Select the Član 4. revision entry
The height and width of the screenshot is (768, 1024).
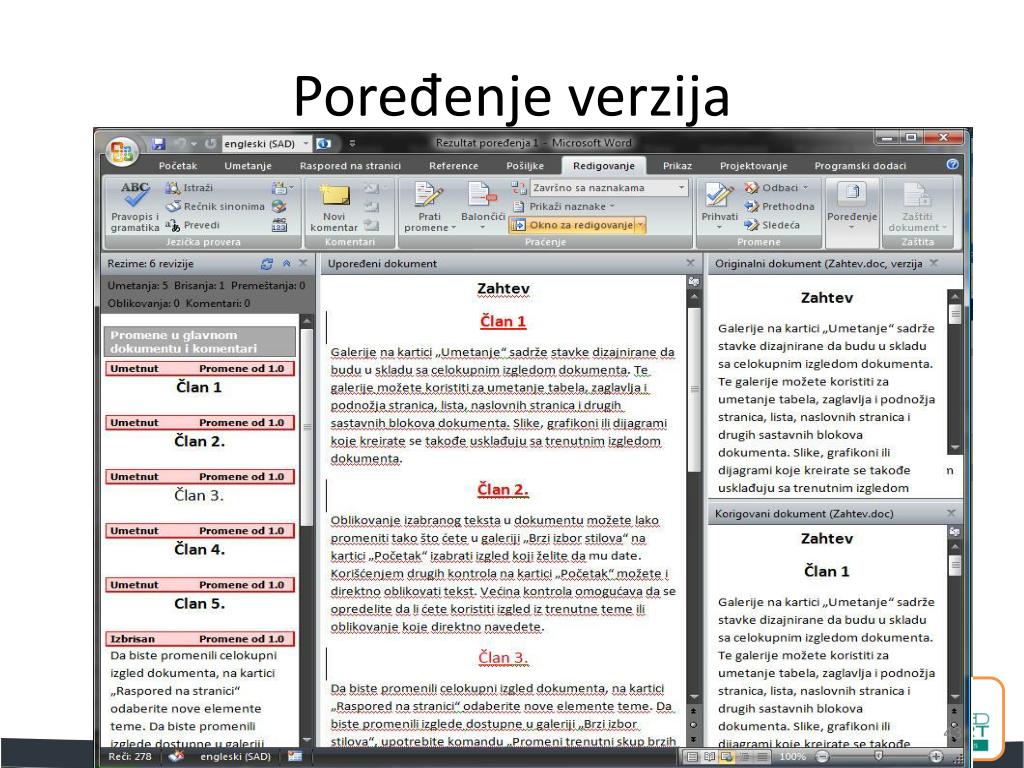(x=199, y=549)
